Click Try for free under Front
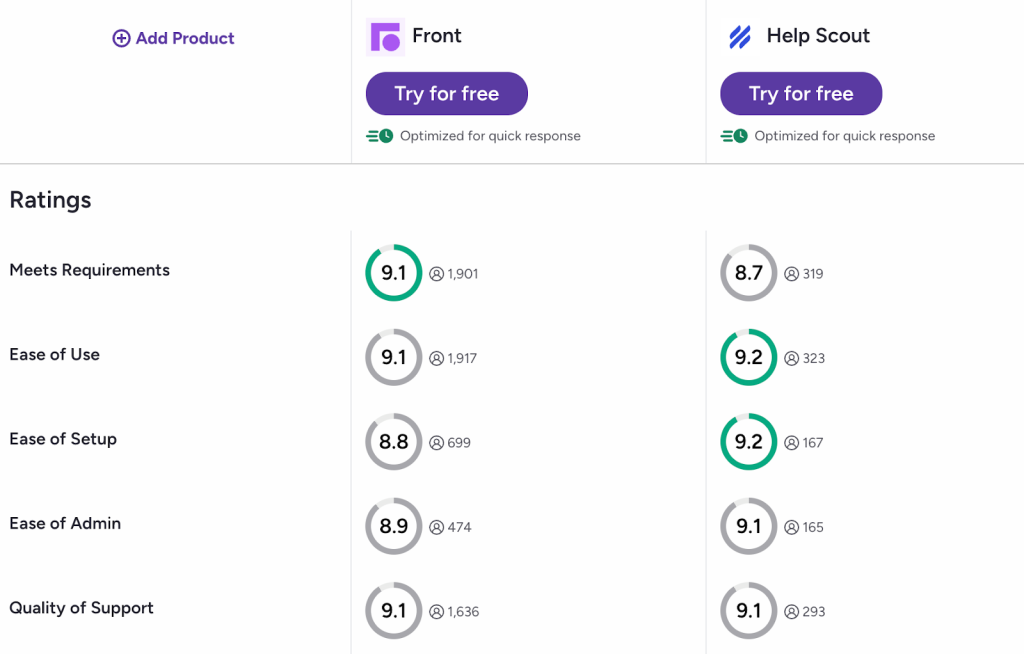The image size is (1024, 654). 446,93
